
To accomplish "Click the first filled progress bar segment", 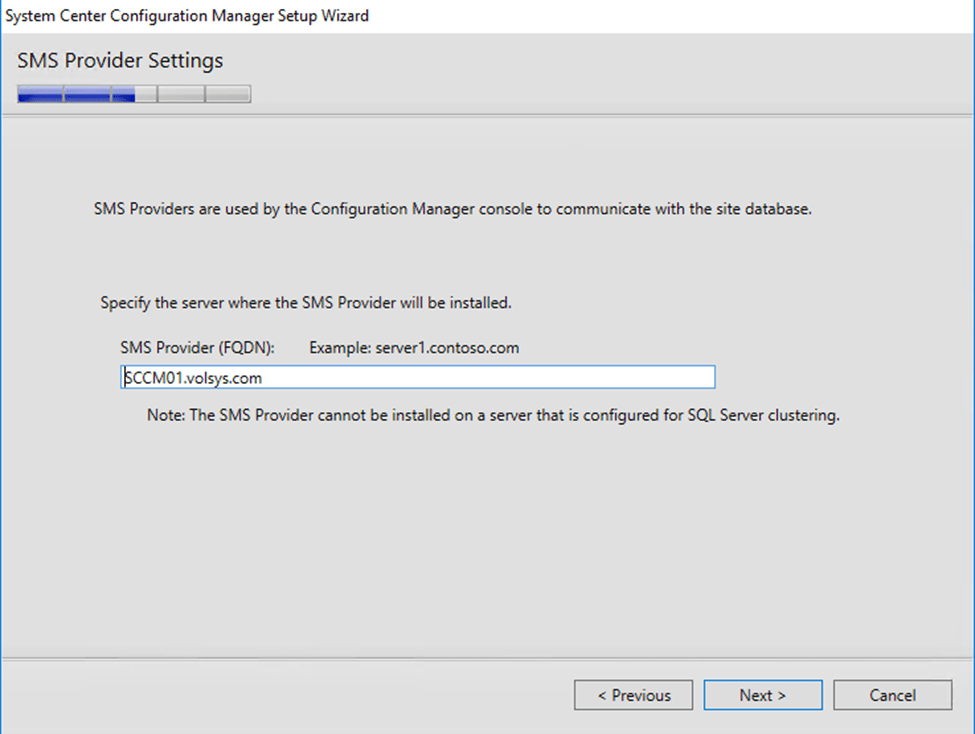I will point(40,95).
